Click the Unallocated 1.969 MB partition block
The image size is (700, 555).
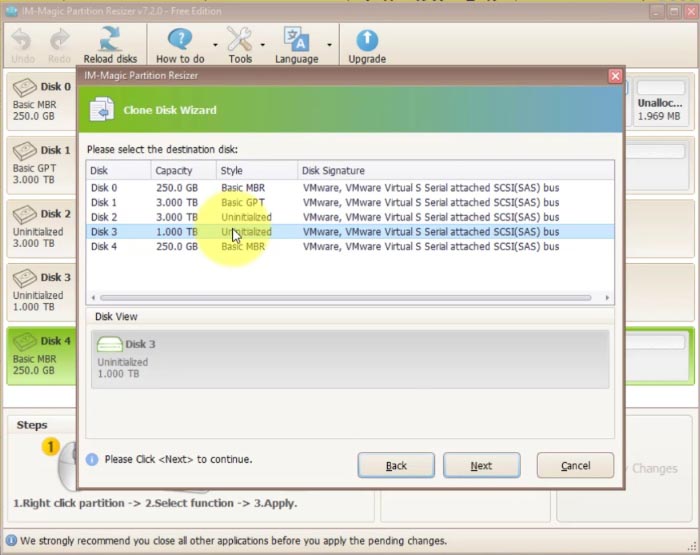click(x=660, y=103)
